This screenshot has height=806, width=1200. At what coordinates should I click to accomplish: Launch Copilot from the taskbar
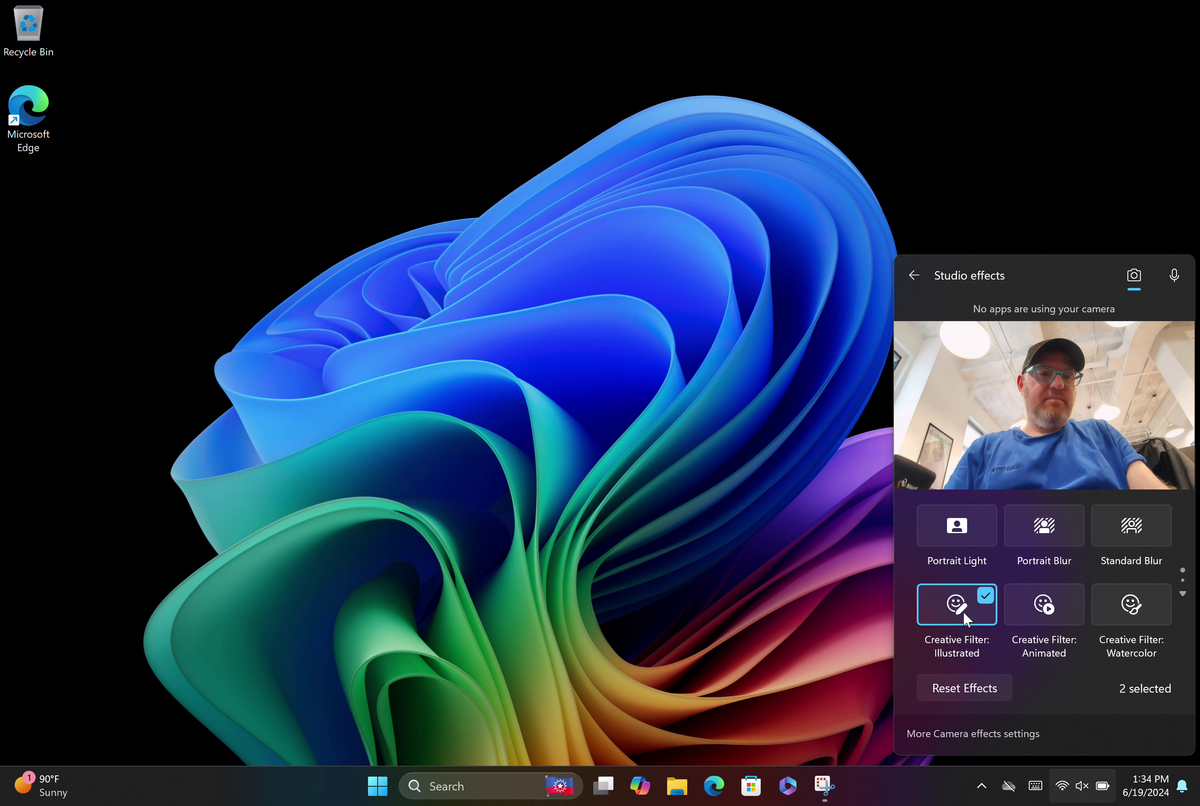tap(640, 786)
